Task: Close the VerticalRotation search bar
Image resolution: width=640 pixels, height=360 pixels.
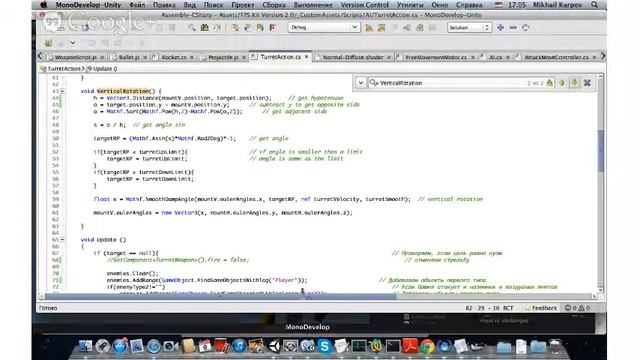Action: 587,83
